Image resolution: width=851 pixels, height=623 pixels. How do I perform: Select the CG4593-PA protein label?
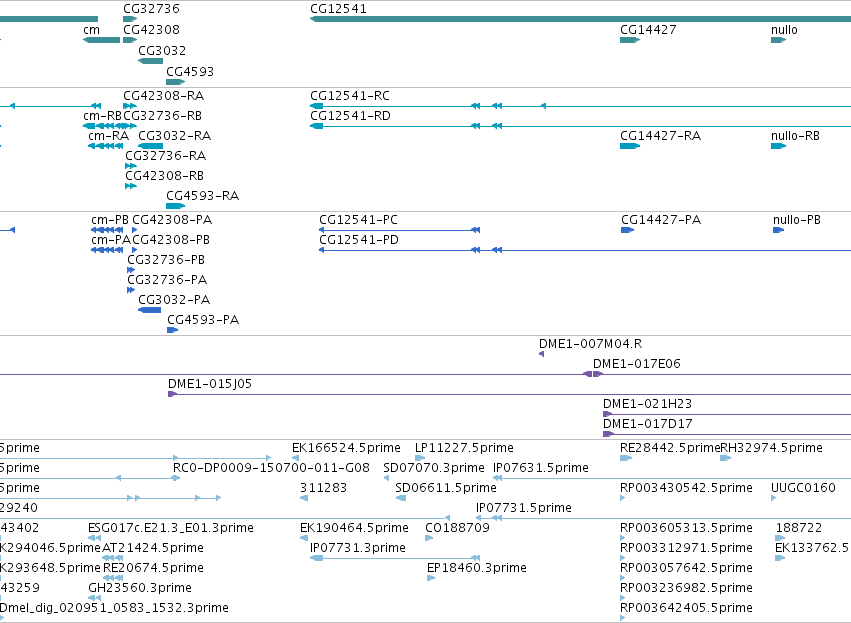pyautogui.click(x=203, y=320)
